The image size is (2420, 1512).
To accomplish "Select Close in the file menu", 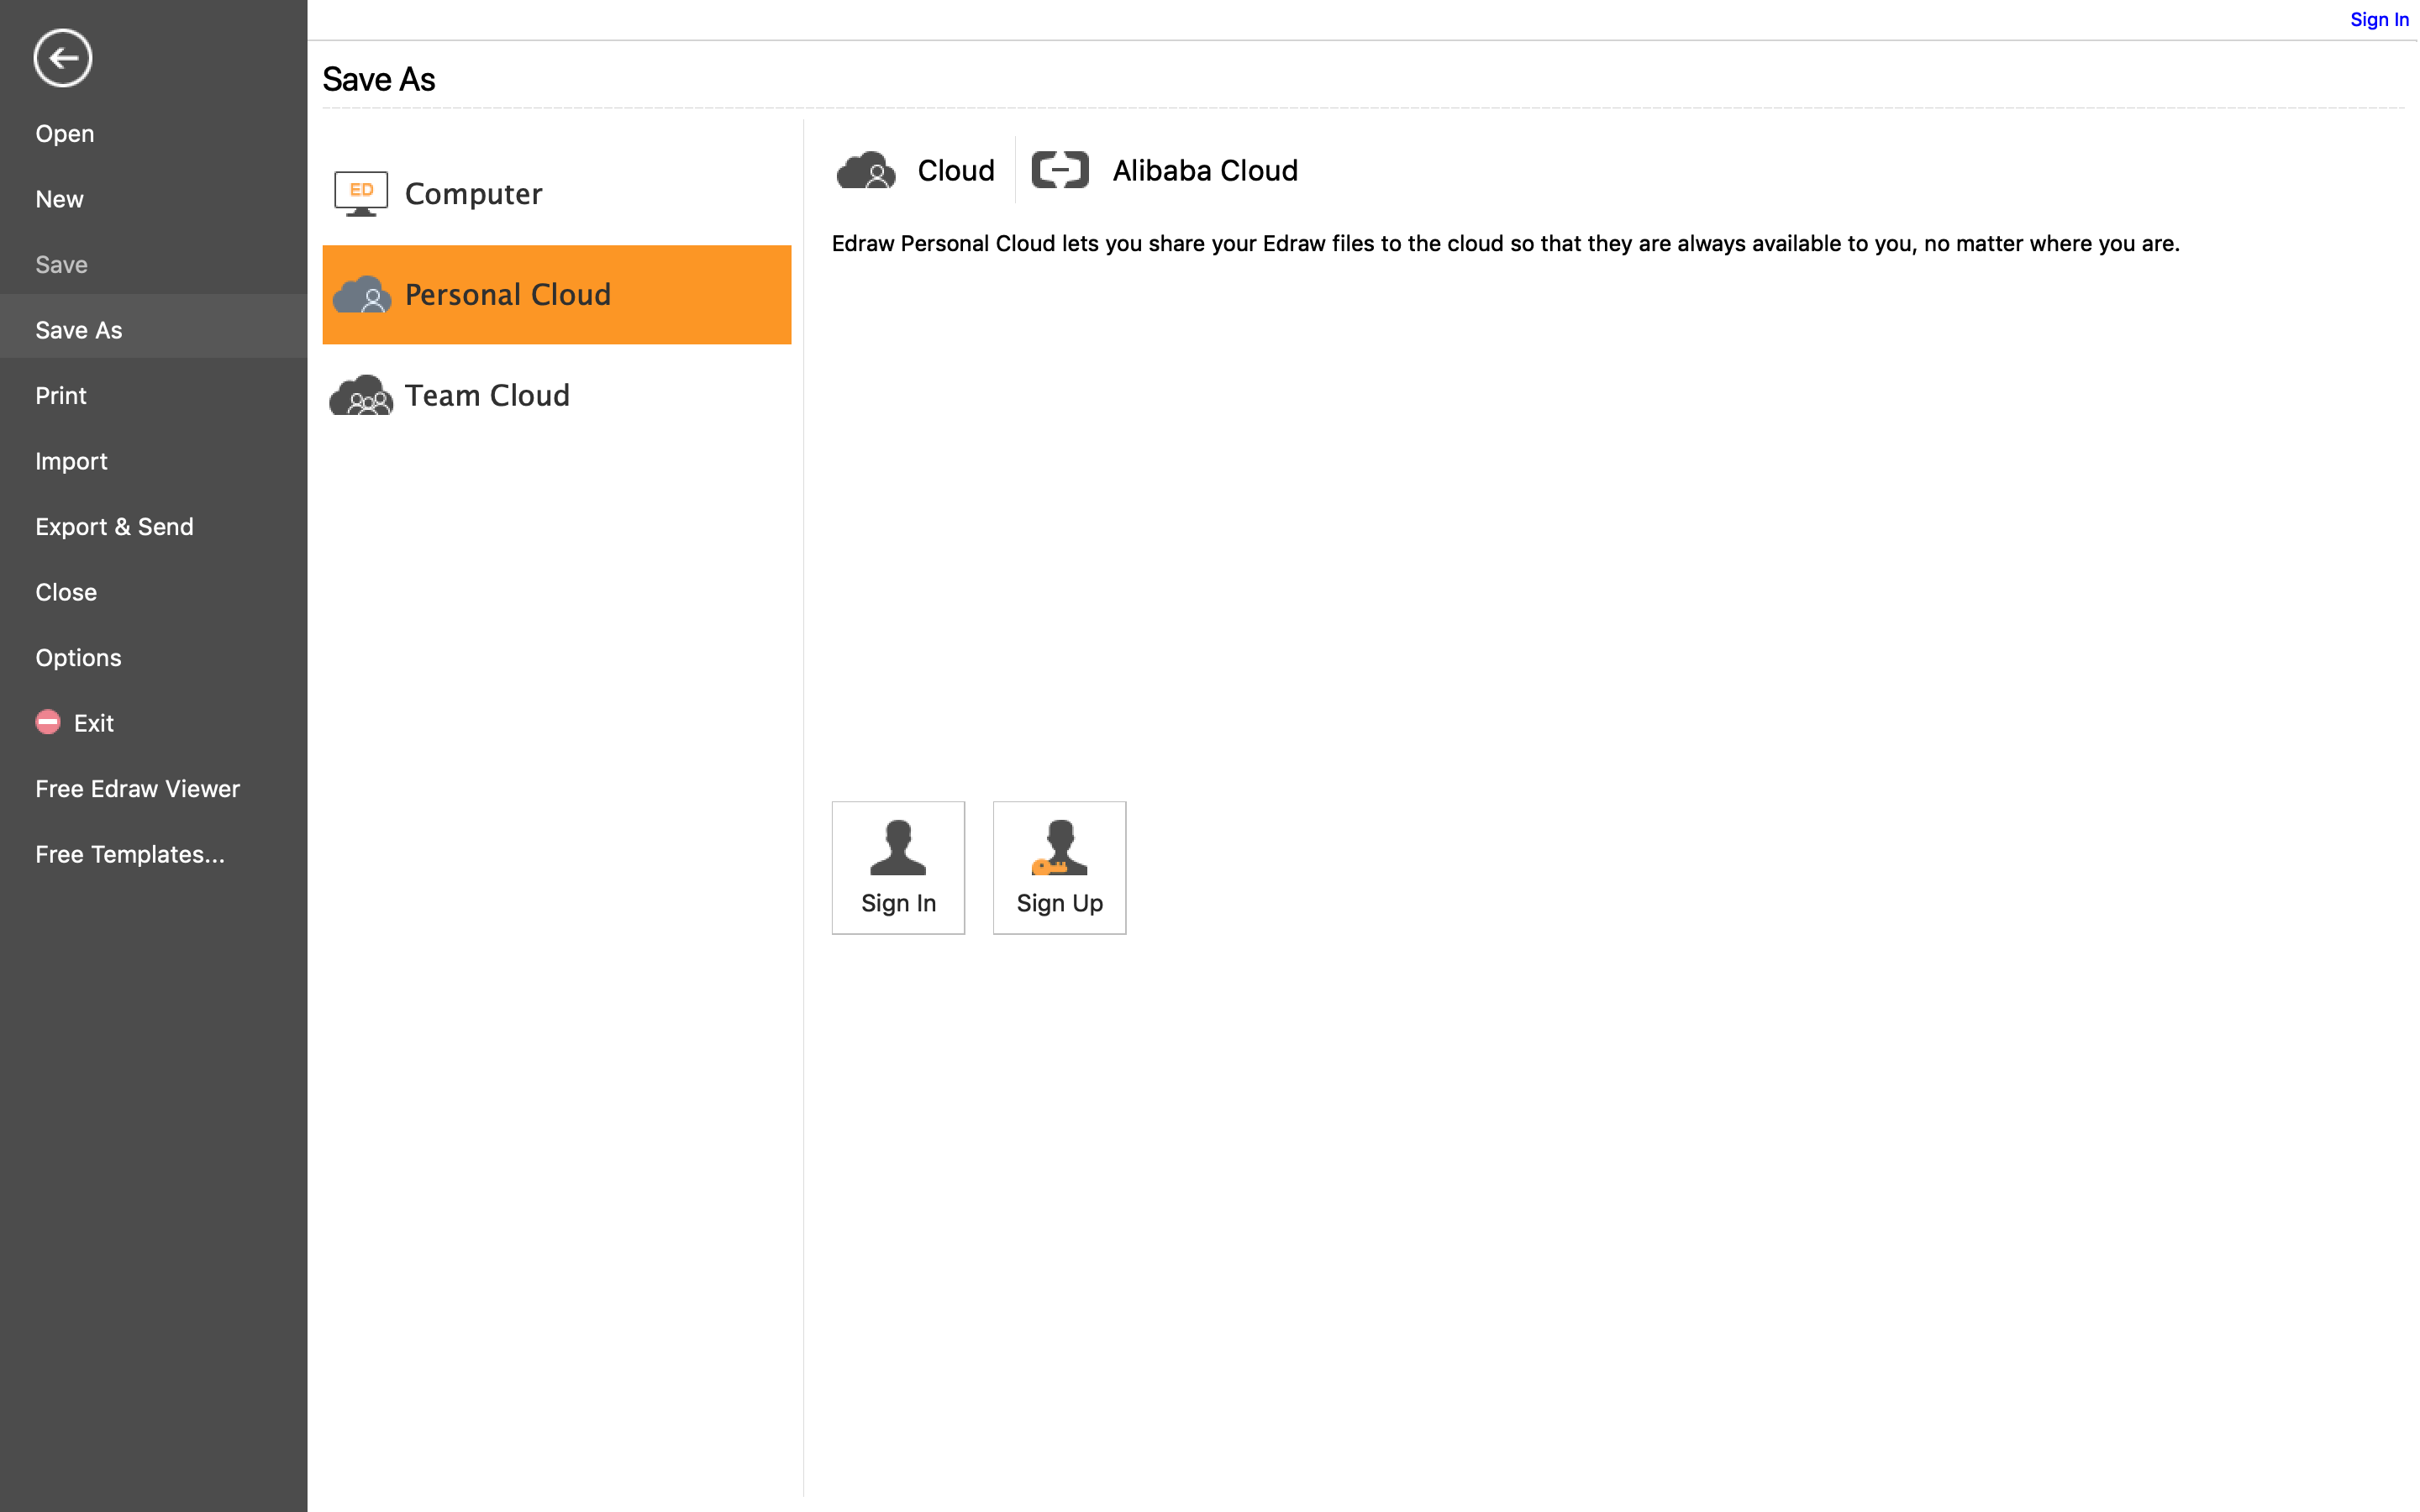I will click(x=66, y=592).
